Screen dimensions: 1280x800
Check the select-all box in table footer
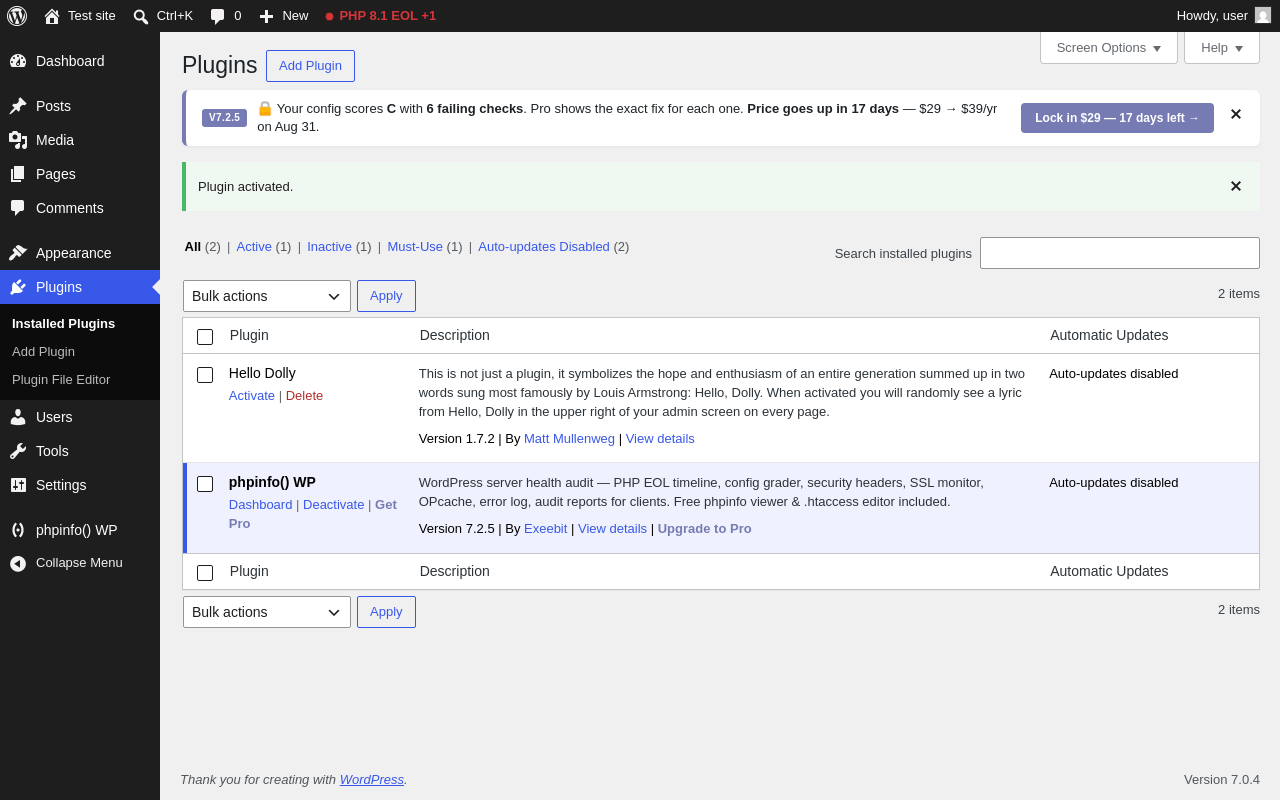(205, 573)
